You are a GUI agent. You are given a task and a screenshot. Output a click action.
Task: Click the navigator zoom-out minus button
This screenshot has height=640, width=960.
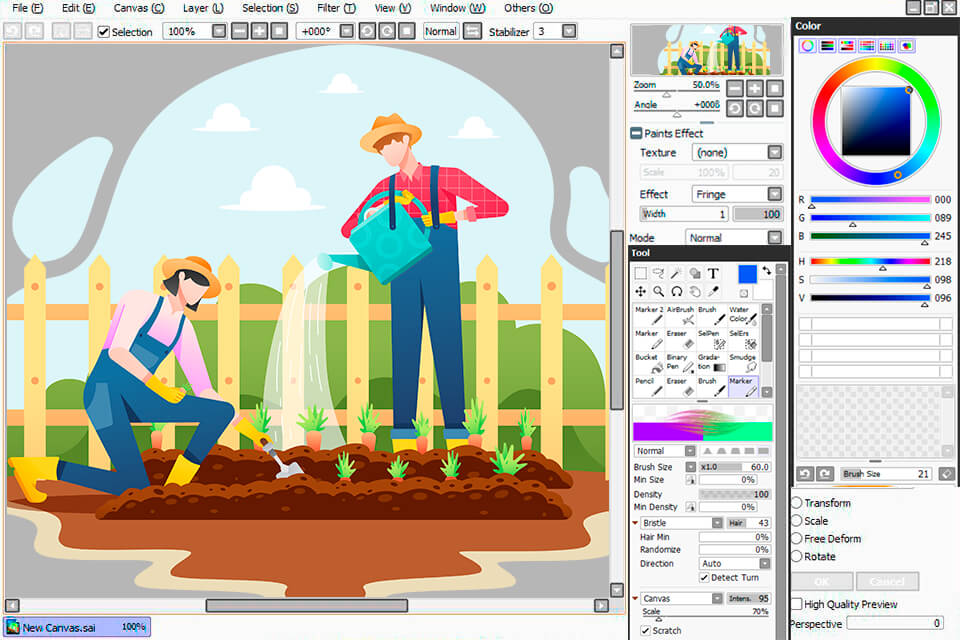tap(735, 88)
